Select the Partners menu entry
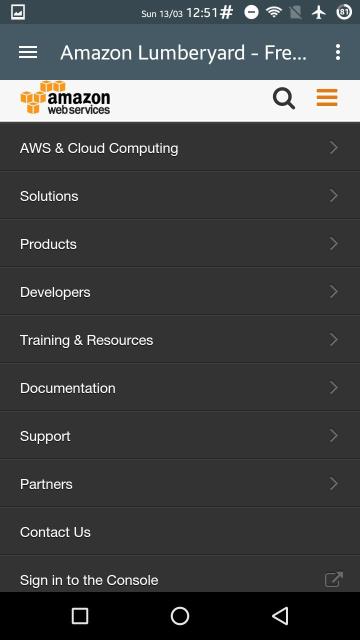360x640 pixels. click(x=180, y=483)
